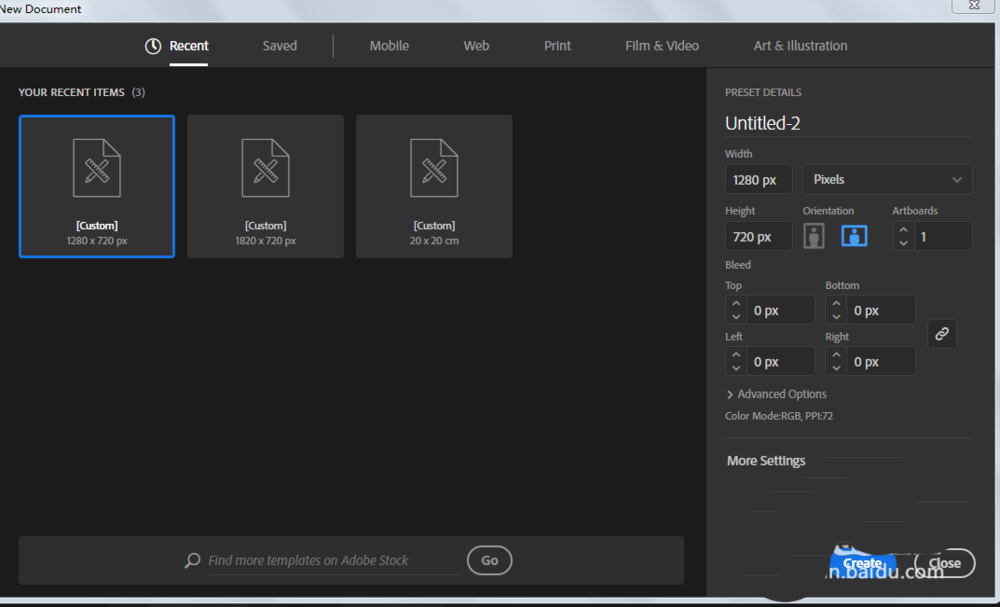Click the Adobe Stock template search box
The height and width of the screenshot is (607, 1000).
[334, 560]
